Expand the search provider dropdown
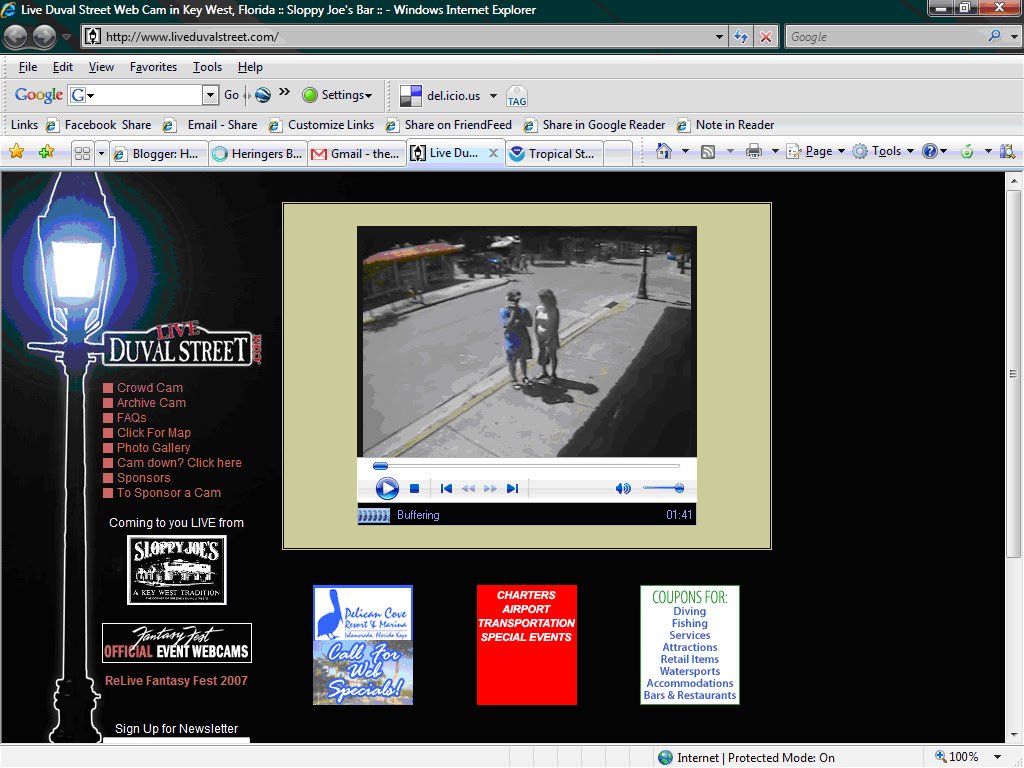1024x768 pixels. (1013, 37)
